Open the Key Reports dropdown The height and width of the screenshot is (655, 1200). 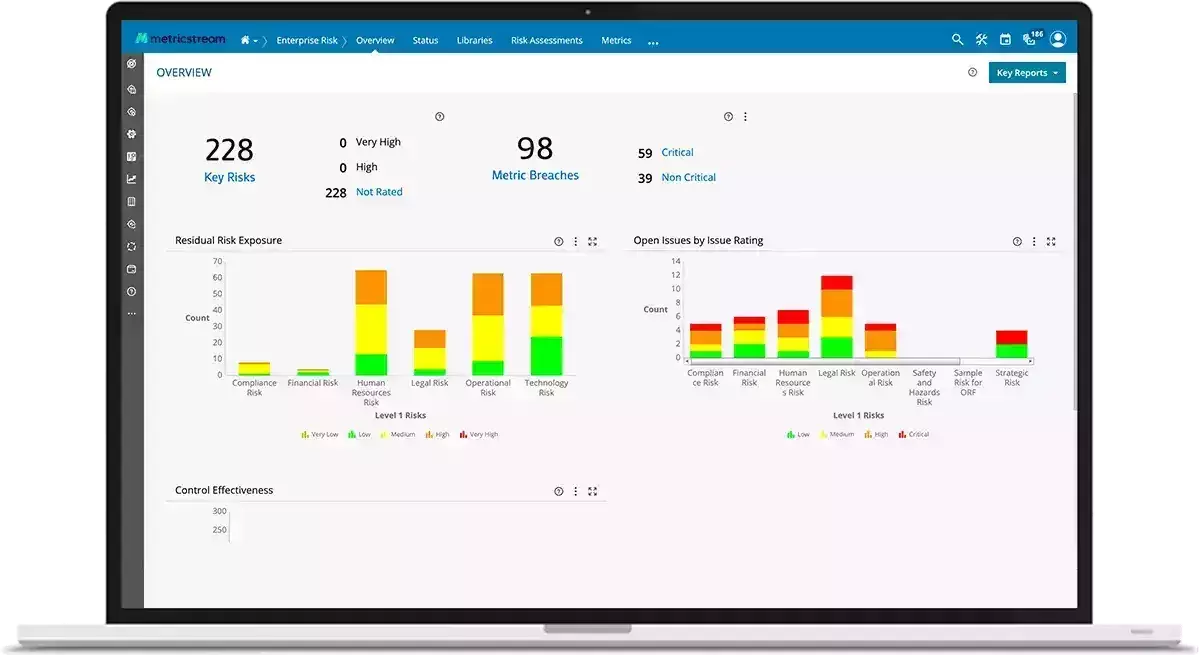1027,73
